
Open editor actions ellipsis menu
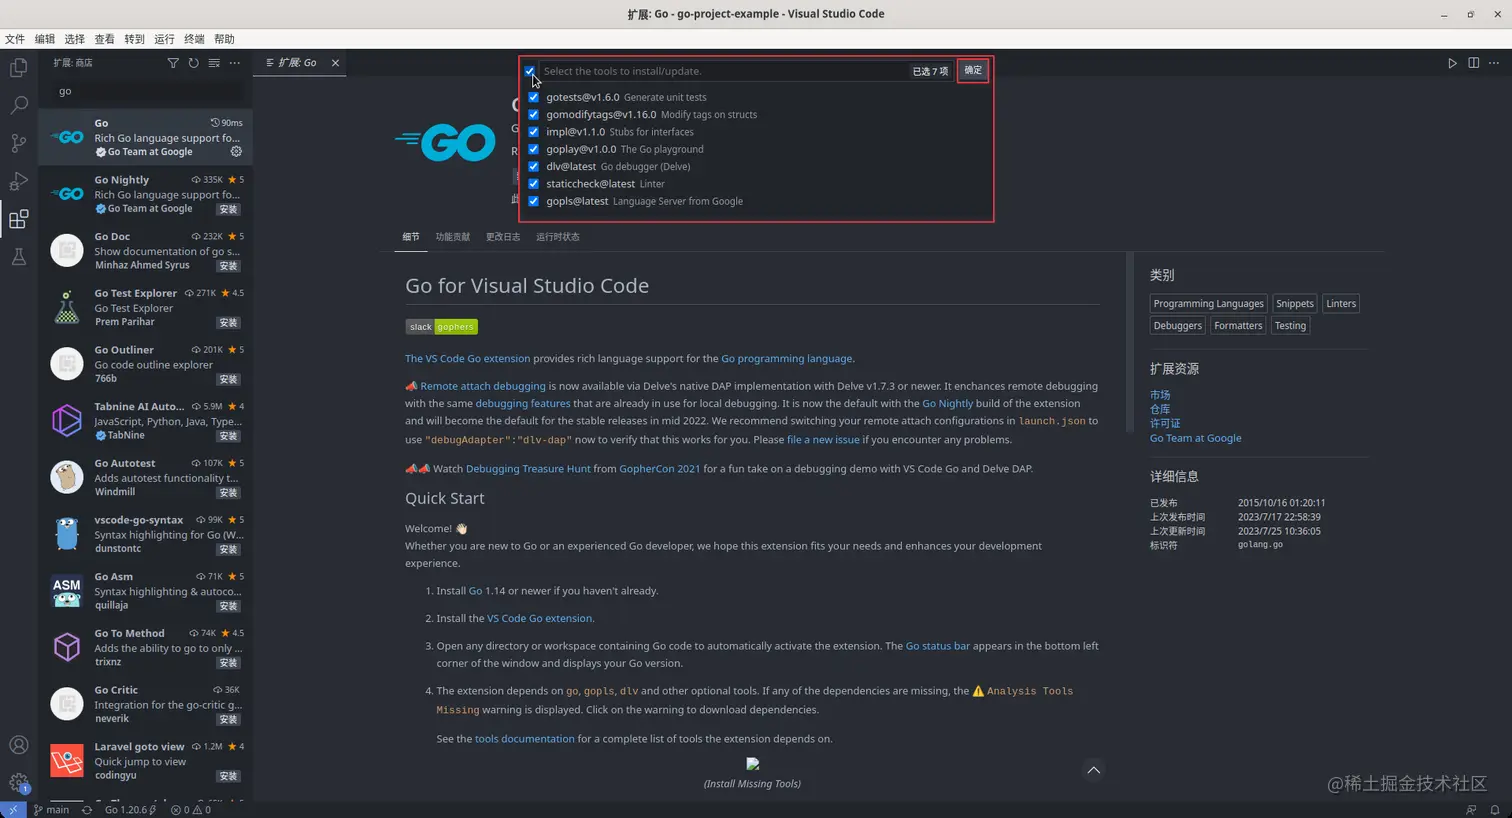point(1494,62)
